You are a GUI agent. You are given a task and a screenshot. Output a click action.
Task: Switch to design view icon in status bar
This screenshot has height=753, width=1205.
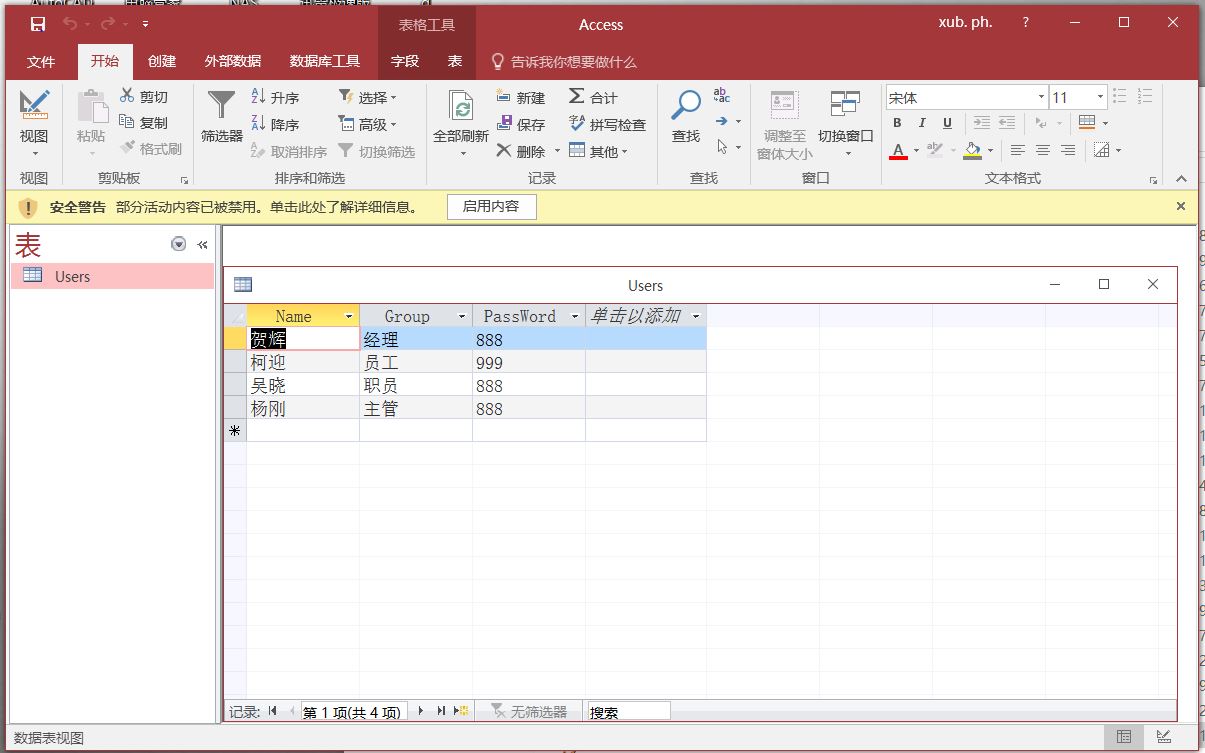(1164, 737)
